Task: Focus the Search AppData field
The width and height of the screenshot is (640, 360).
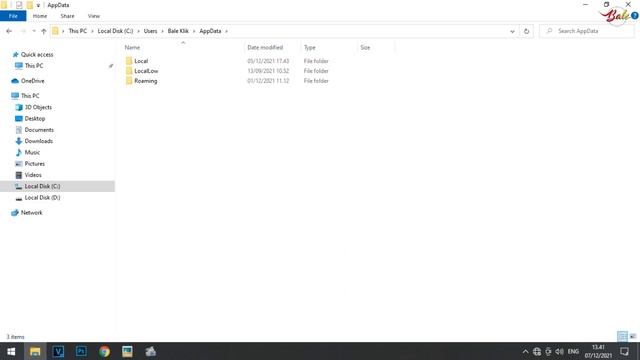Action: point(587,31)
